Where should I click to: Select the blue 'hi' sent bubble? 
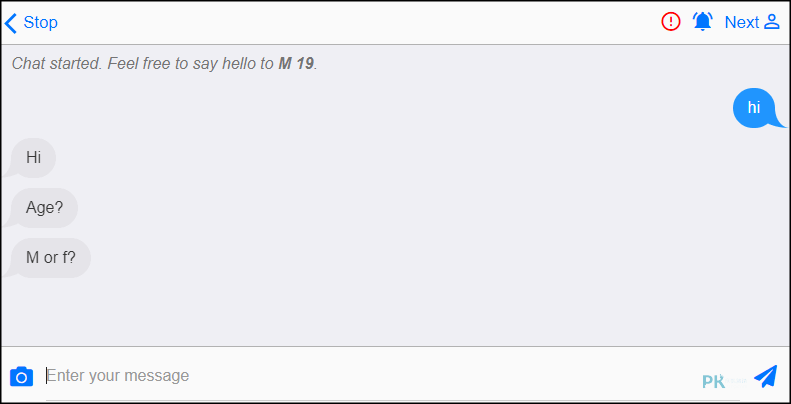754,107
